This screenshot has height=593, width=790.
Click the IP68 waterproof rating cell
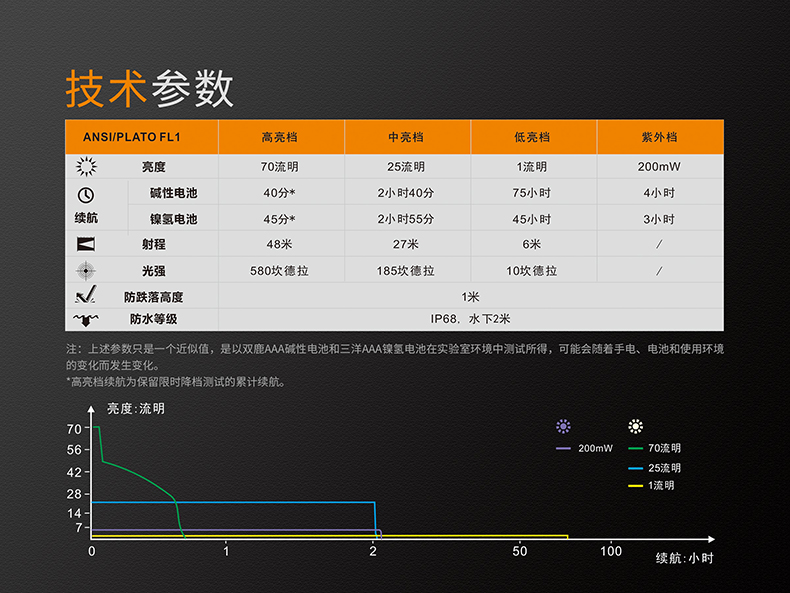coord(470,319)
